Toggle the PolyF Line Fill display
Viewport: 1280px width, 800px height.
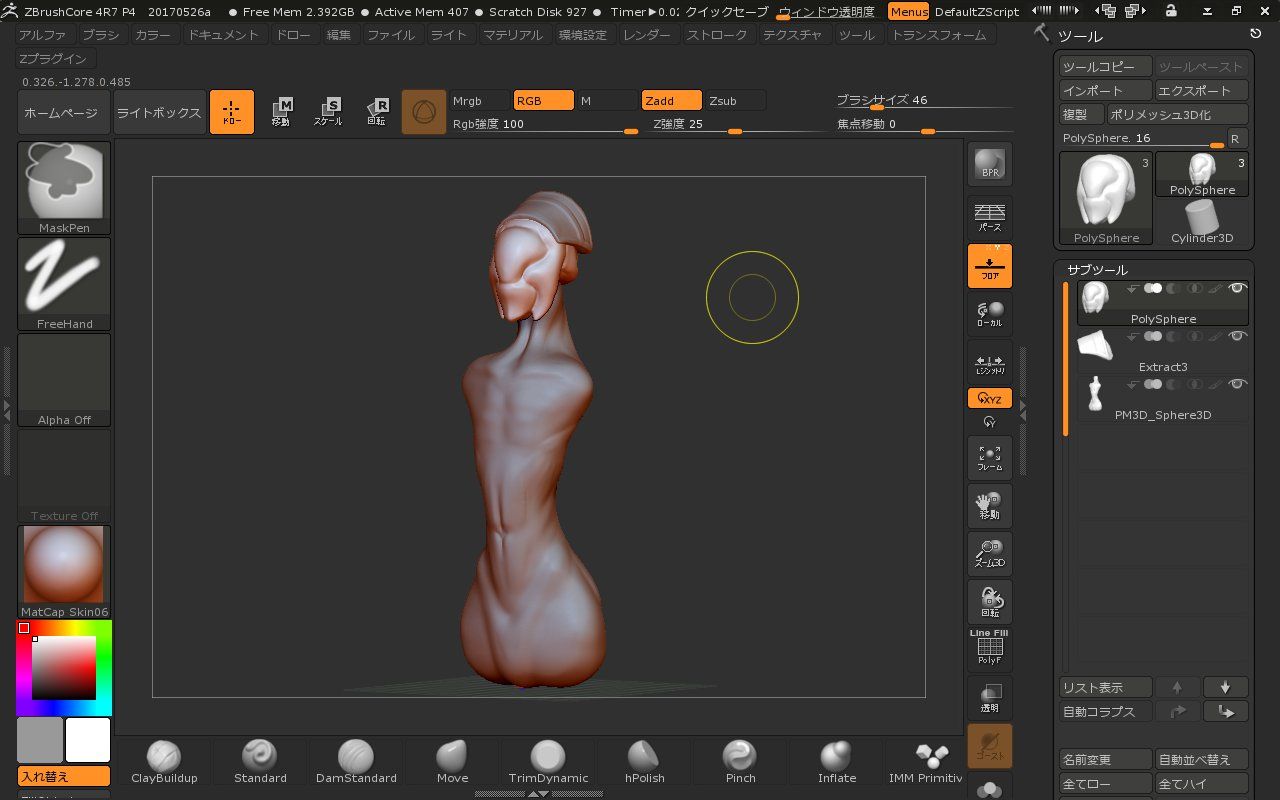pos(989,649)
